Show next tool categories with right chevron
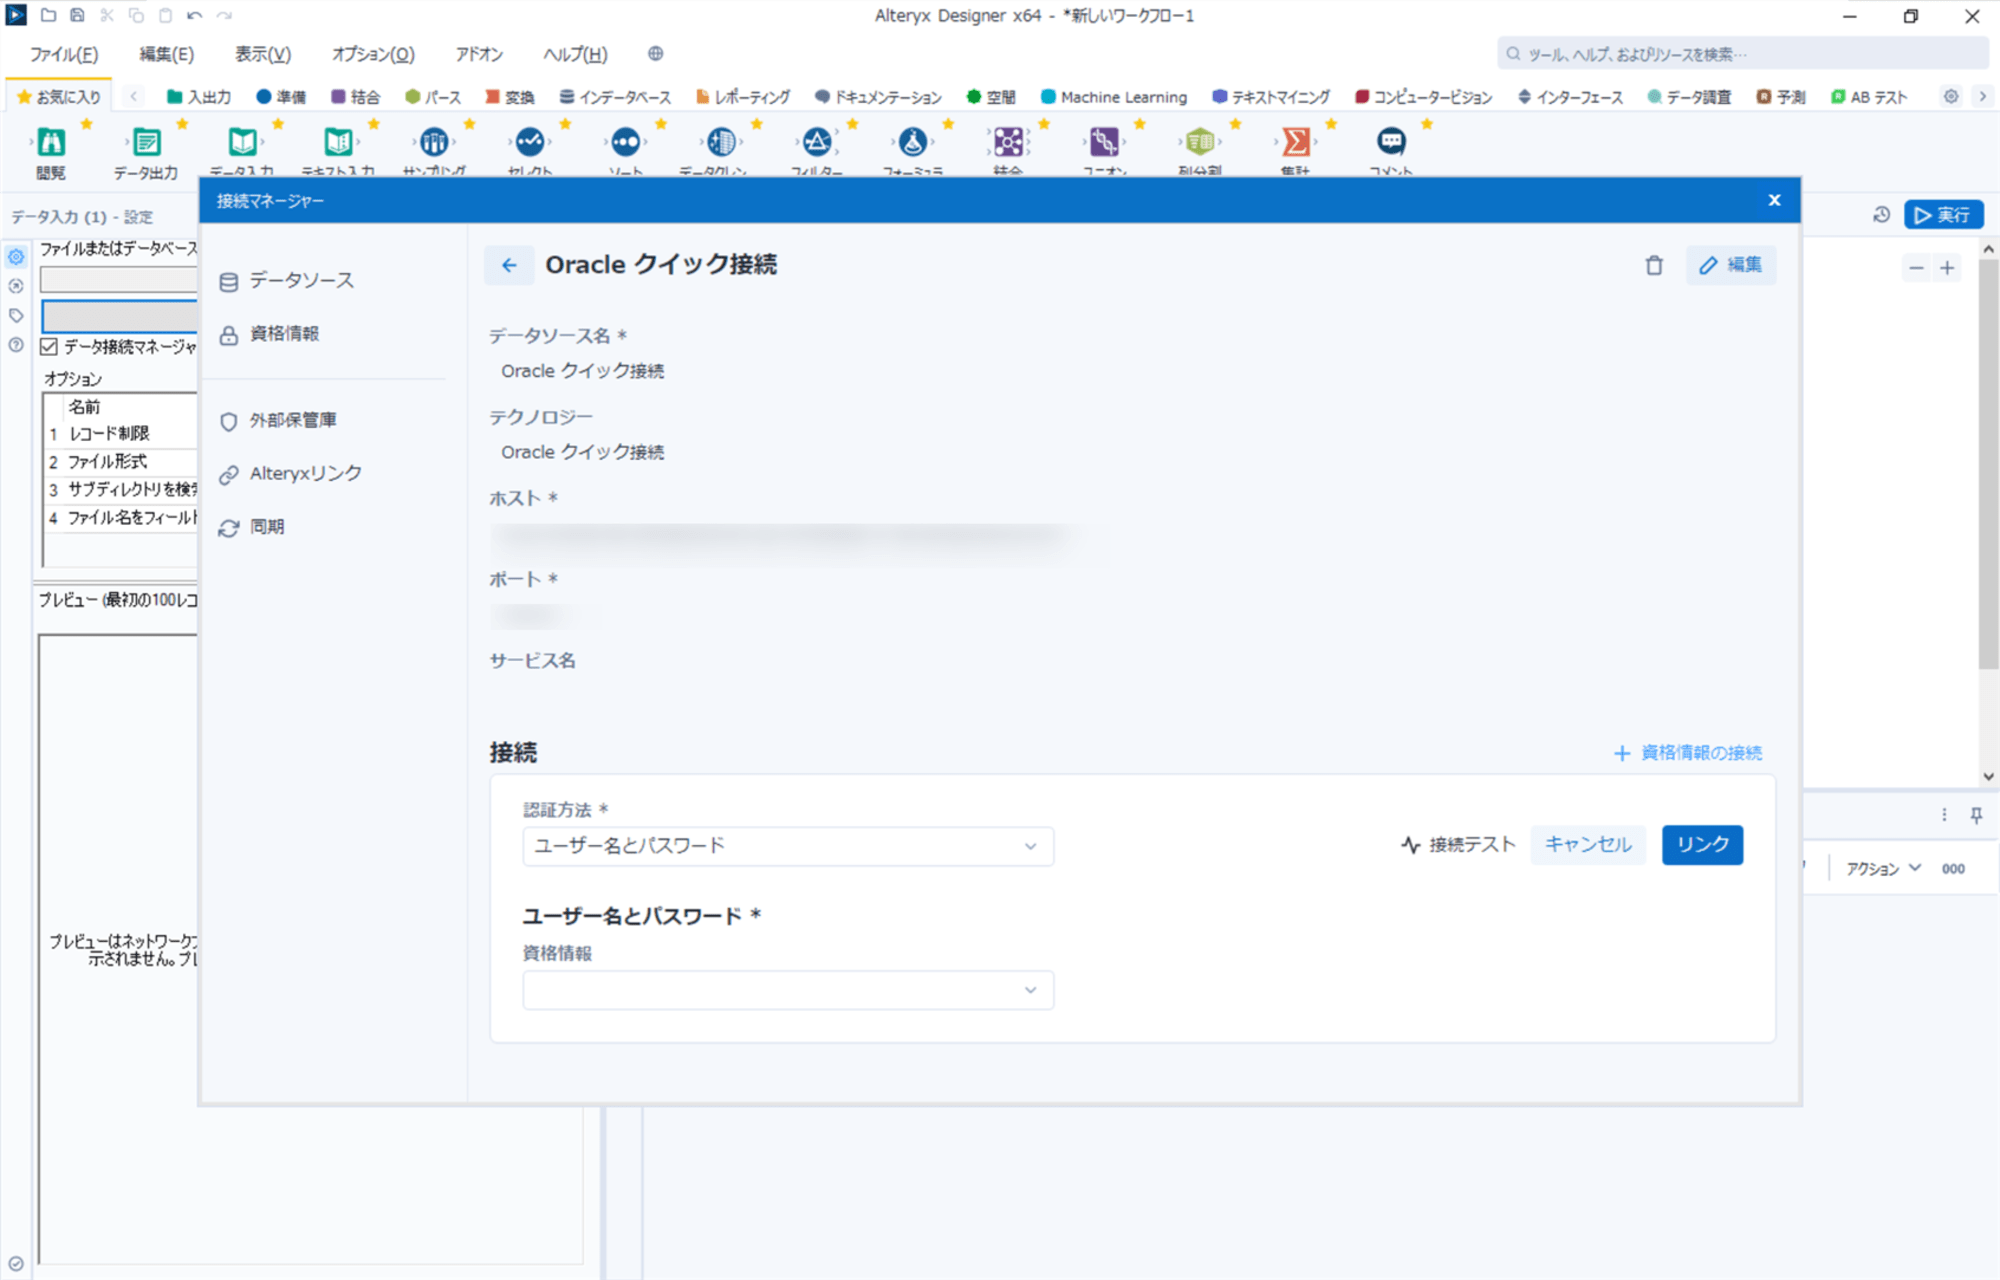Viewport: 2000px width, 1280px height. pos(1982,96)
